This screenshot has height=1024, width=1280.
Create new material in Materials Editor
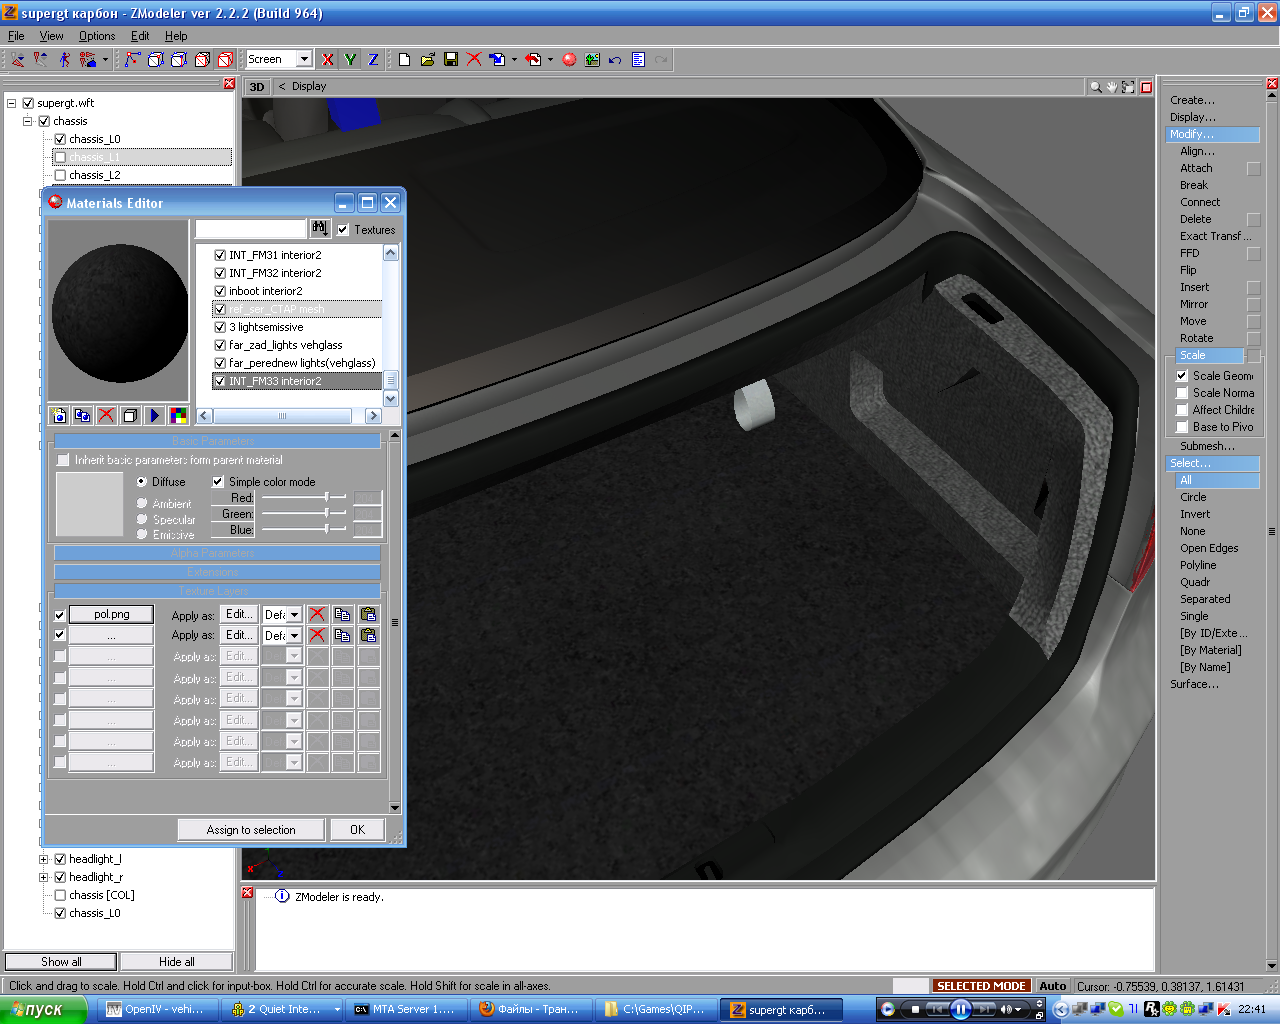click(x=59, y=416)
